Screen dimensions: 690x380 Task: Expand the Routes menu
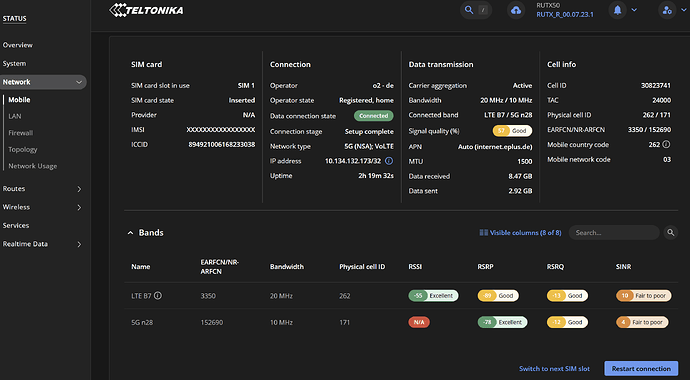[x=79, y=189]
